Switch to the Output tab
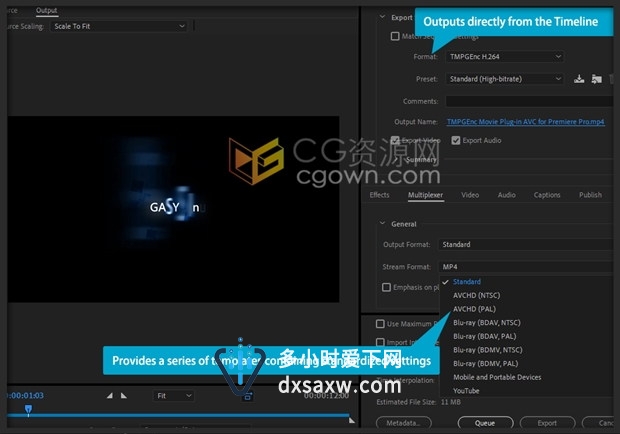The height and width of the screenshot is (434, 620). pos(47,10)
